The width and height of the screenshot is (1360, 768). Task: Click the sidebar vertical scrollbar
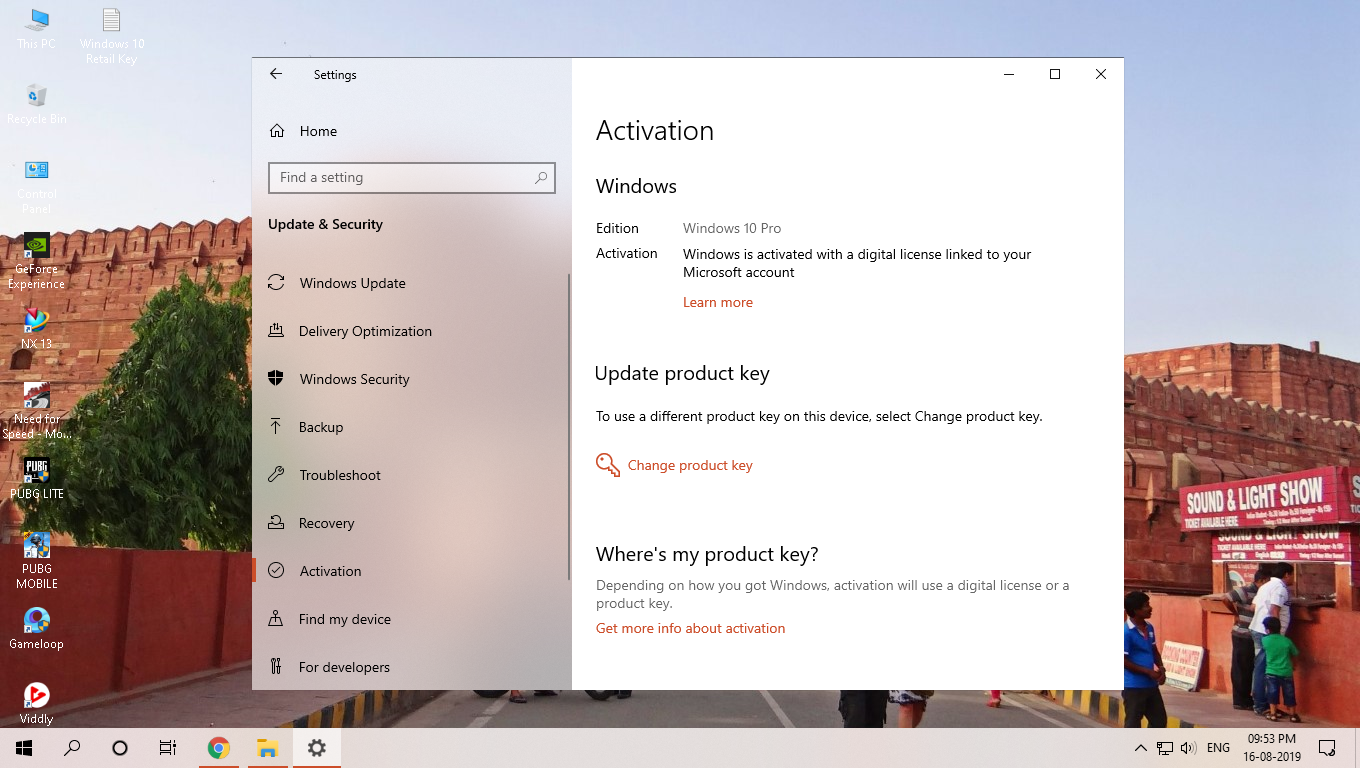point(569,427)
